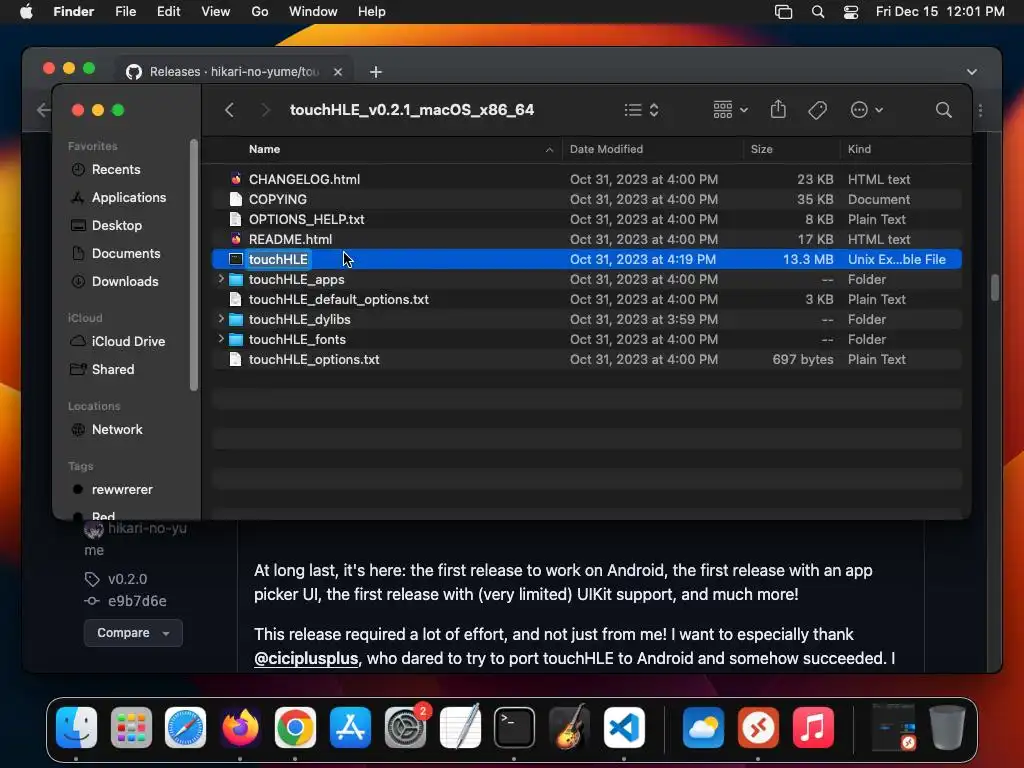The height and width of the screenshot is (768, 1024).
Task: Close the Releases browser tab
Action: pyautogui.click(x=338, y=72)
